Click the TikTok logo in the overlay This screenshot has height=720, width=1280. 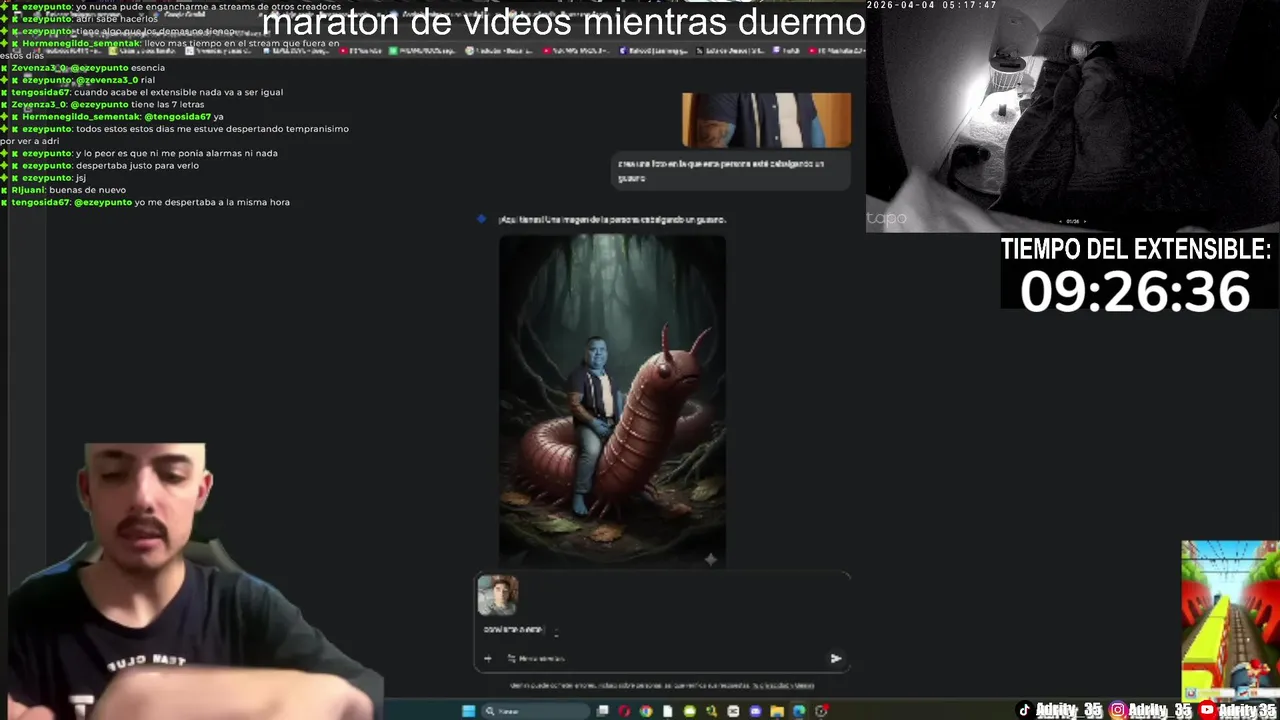coord(1024,710)
